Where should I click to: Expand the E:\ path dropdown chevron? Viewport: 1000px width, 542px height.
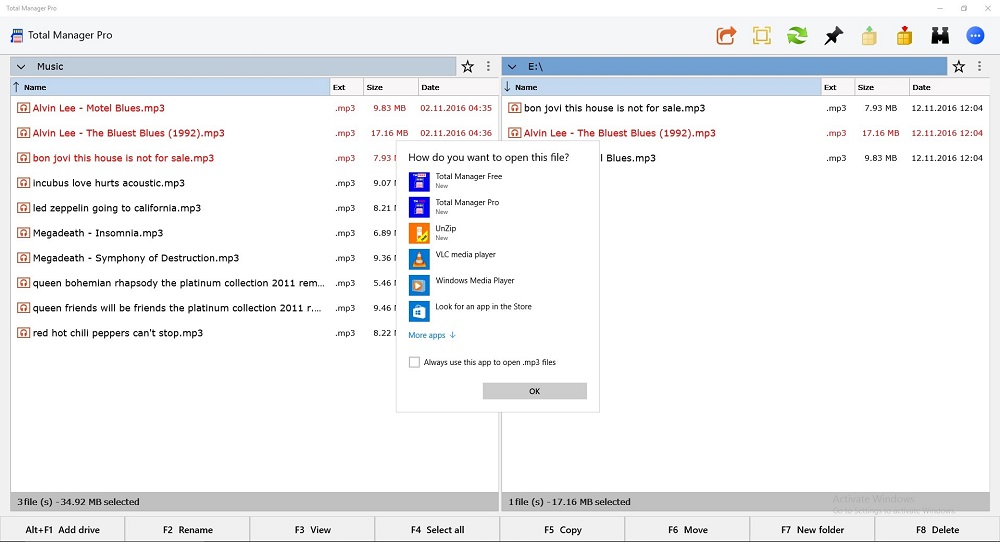(512, 66)
